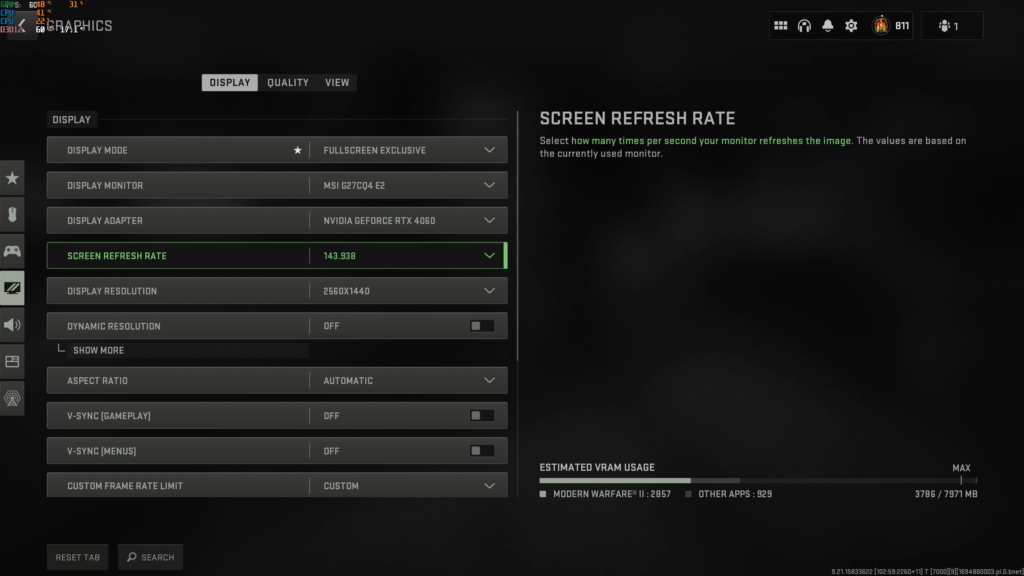Image resolution: width=1024 pixels, height=576 pixels.
Task: Toggle V-Sync (Menus) switch
Action: click(x=482, y=451)
